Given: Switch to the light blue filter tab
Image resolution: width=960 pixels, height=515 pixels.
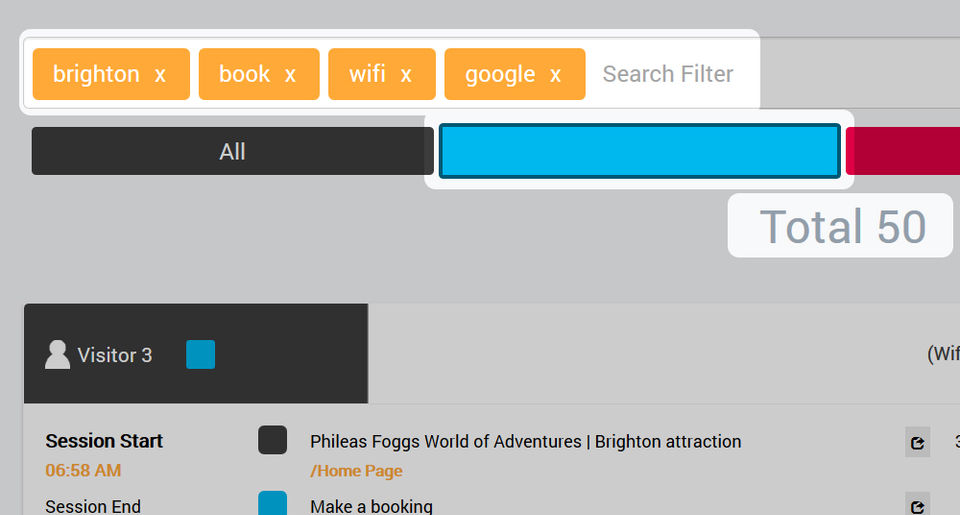Looking at the screenshot, I should pyautogui.click(x=639, y=151).
